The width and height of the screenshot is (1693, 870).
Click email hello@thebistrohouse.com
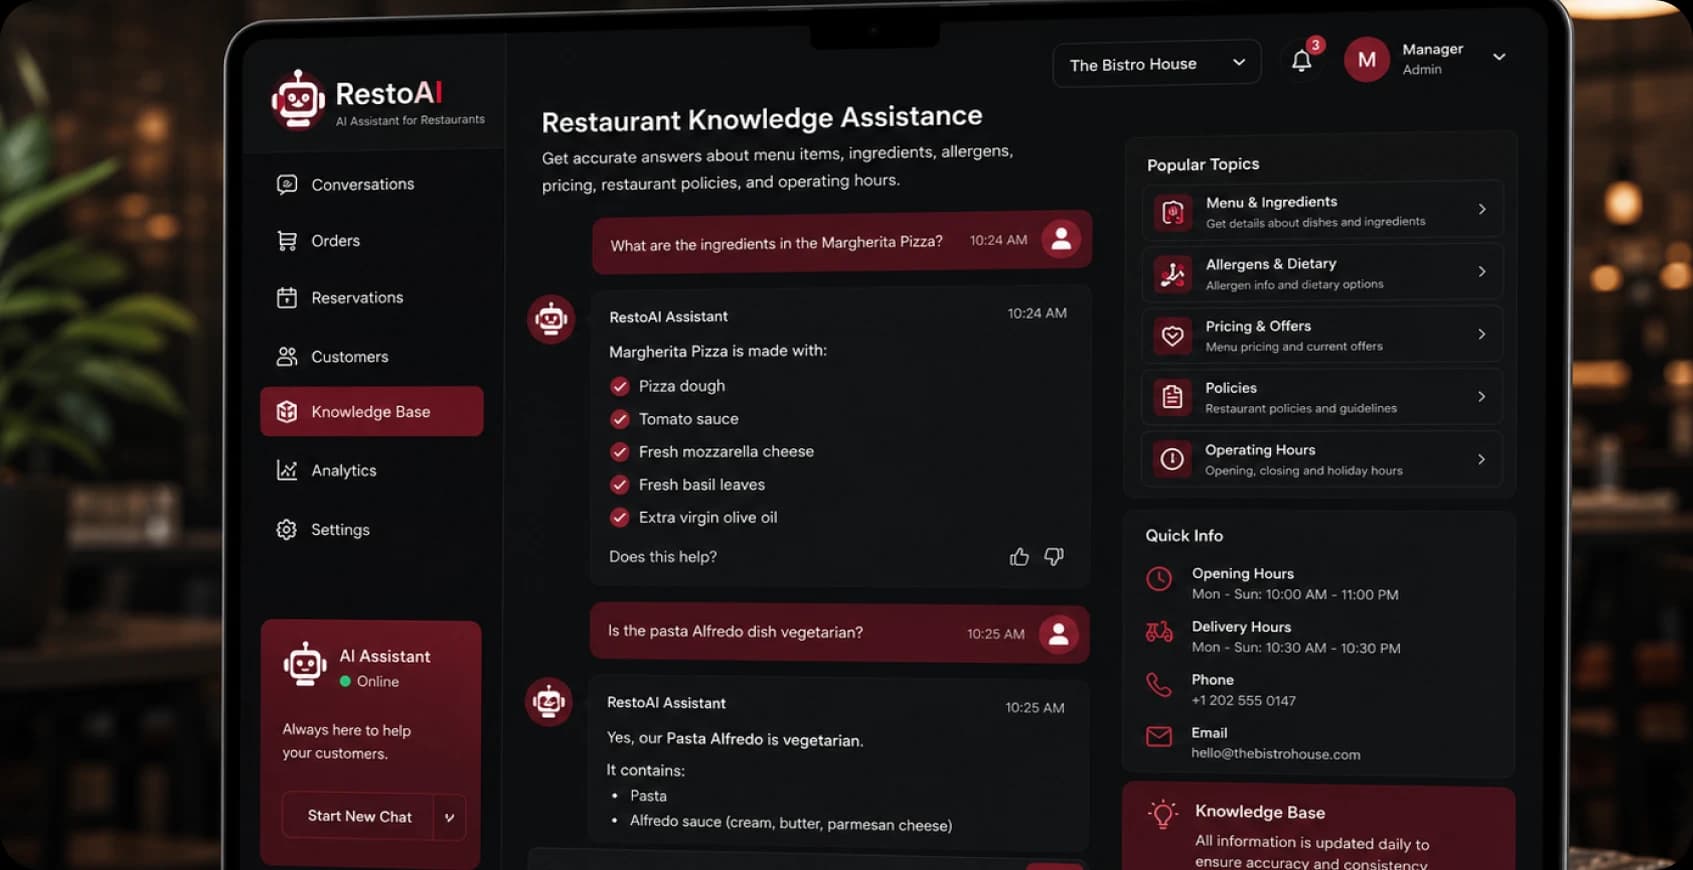click(1275, 754)
